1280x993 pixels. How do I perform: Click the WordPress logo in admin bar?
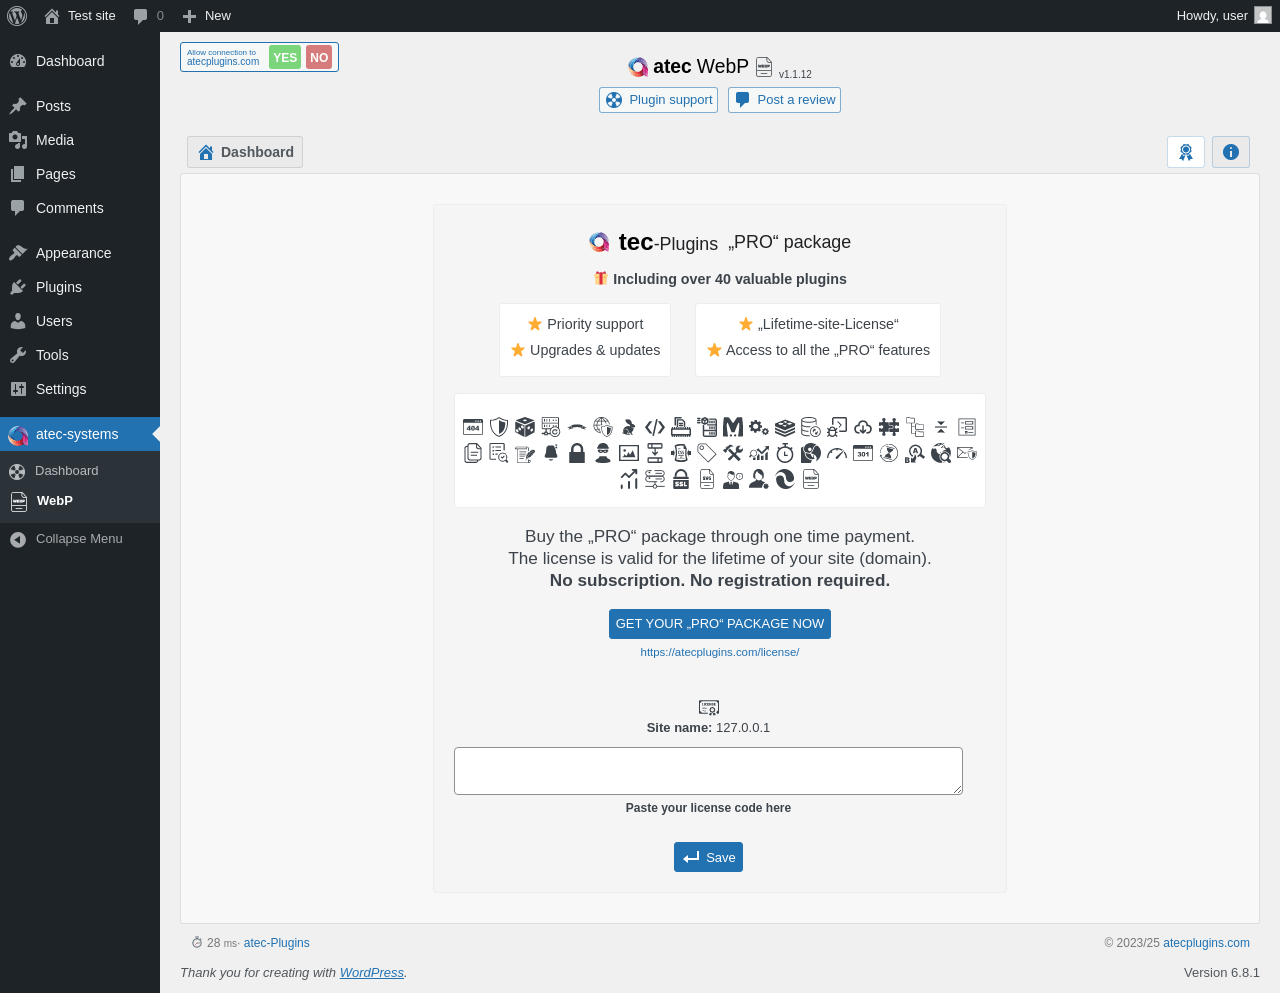click(x=17, y=16)
